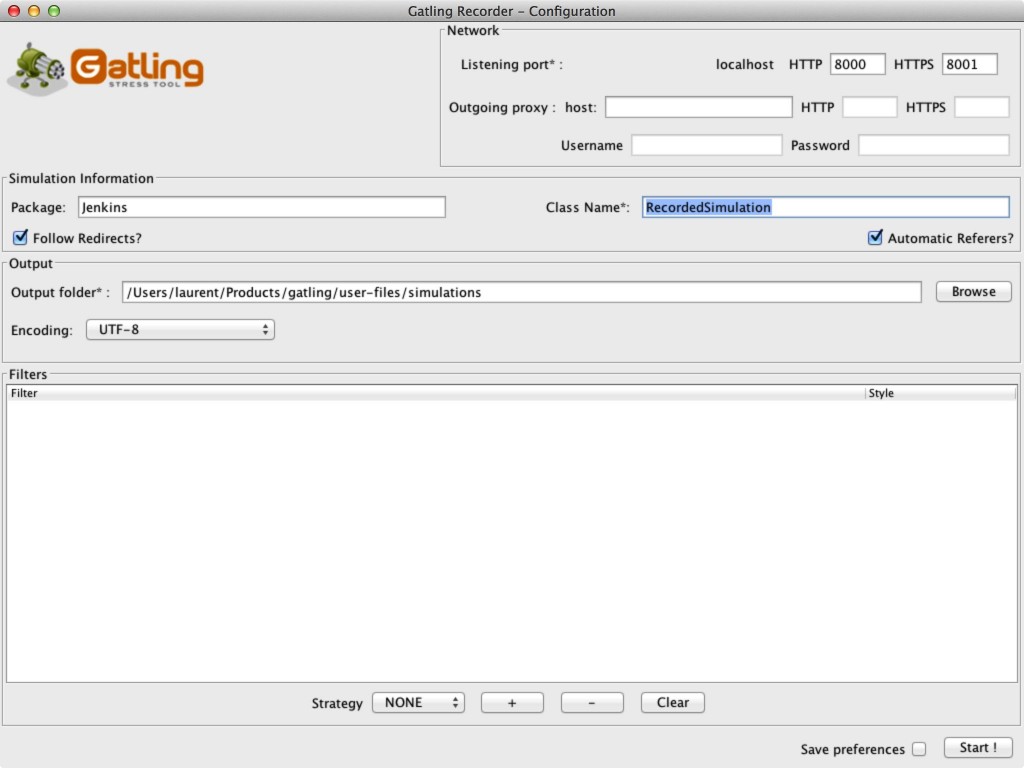
Task: Add a filter with the plus button
Action: 512,703
